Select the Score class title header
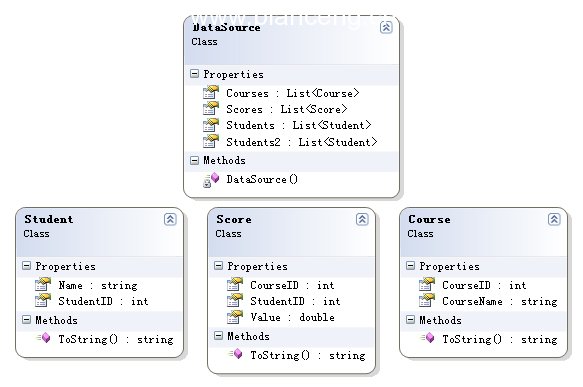 pyautogui.click(x=234, y=219)
